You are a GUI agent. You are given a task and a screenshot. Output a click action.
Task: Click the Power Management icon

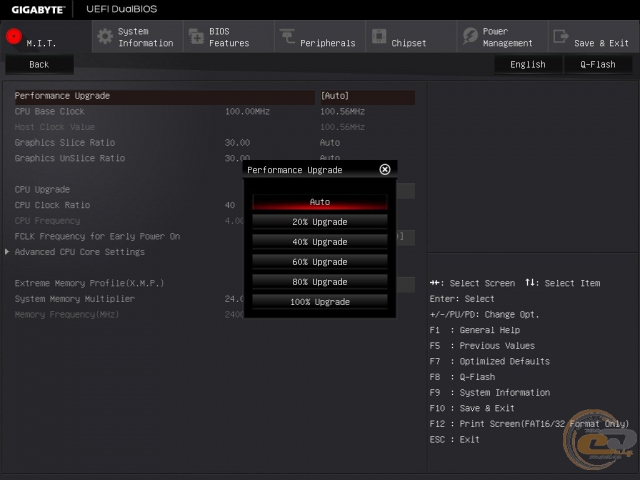[470, 37]
